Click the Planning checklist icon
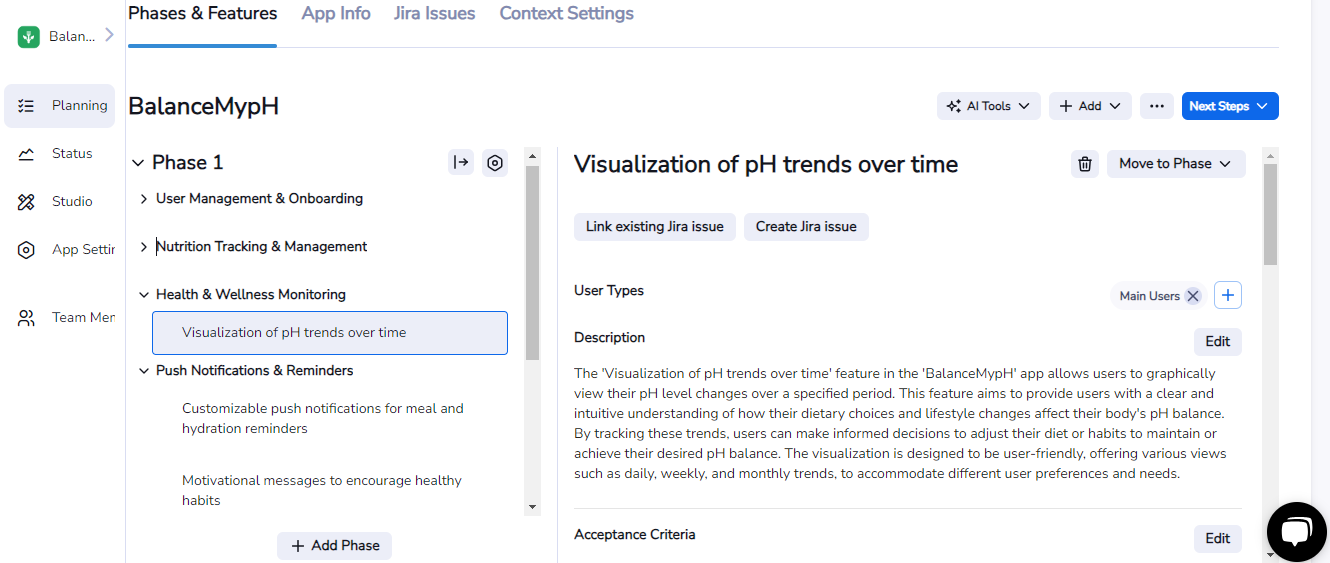The height and width of the screenshot is (563, 1330). [27, 106]
